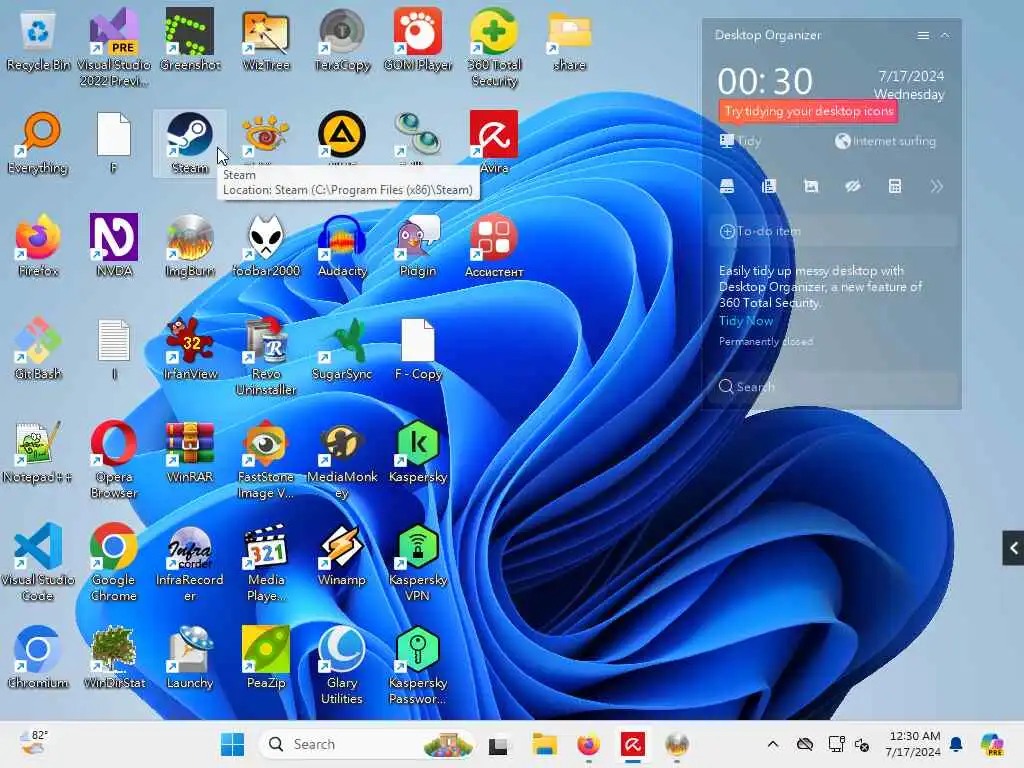Collapse the Desktop Organizer panel
Screen dimensions: 1024x768
(x=945, y=35)
